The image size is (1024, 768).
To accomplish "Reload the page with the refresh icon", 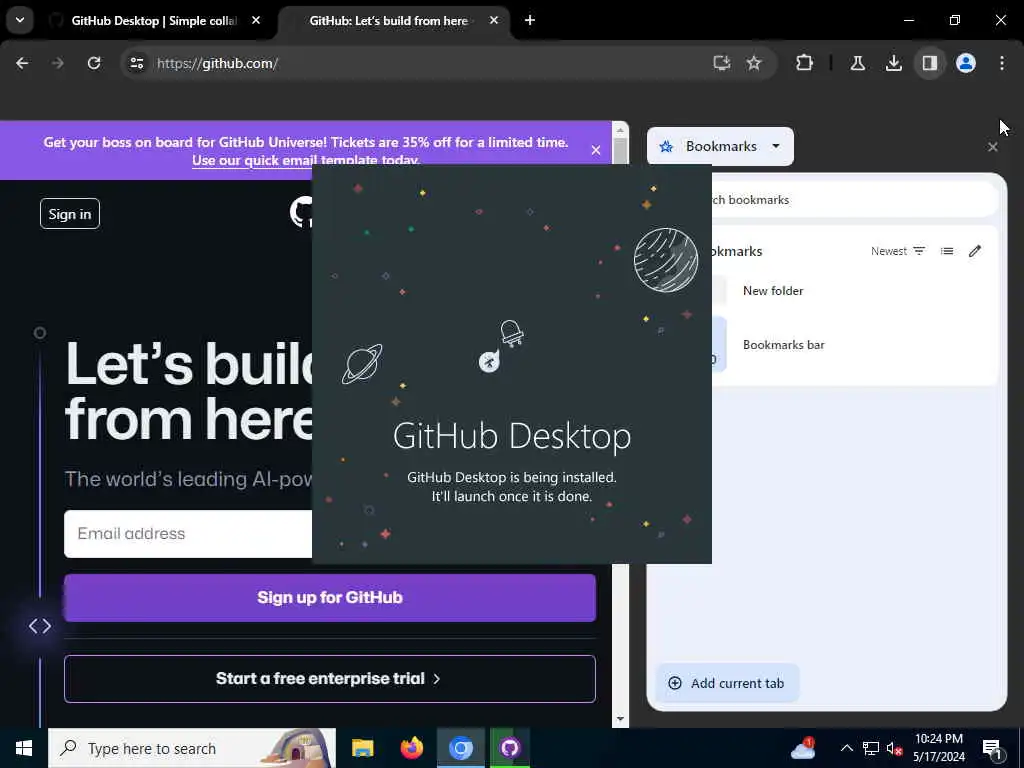I will [94, 63].
